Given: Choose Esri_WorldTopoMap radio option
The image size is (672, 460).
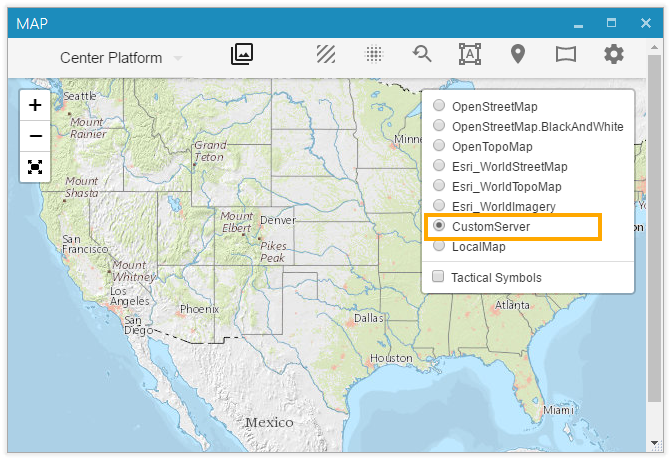Looking at the screenshot, I should [439, 185].
